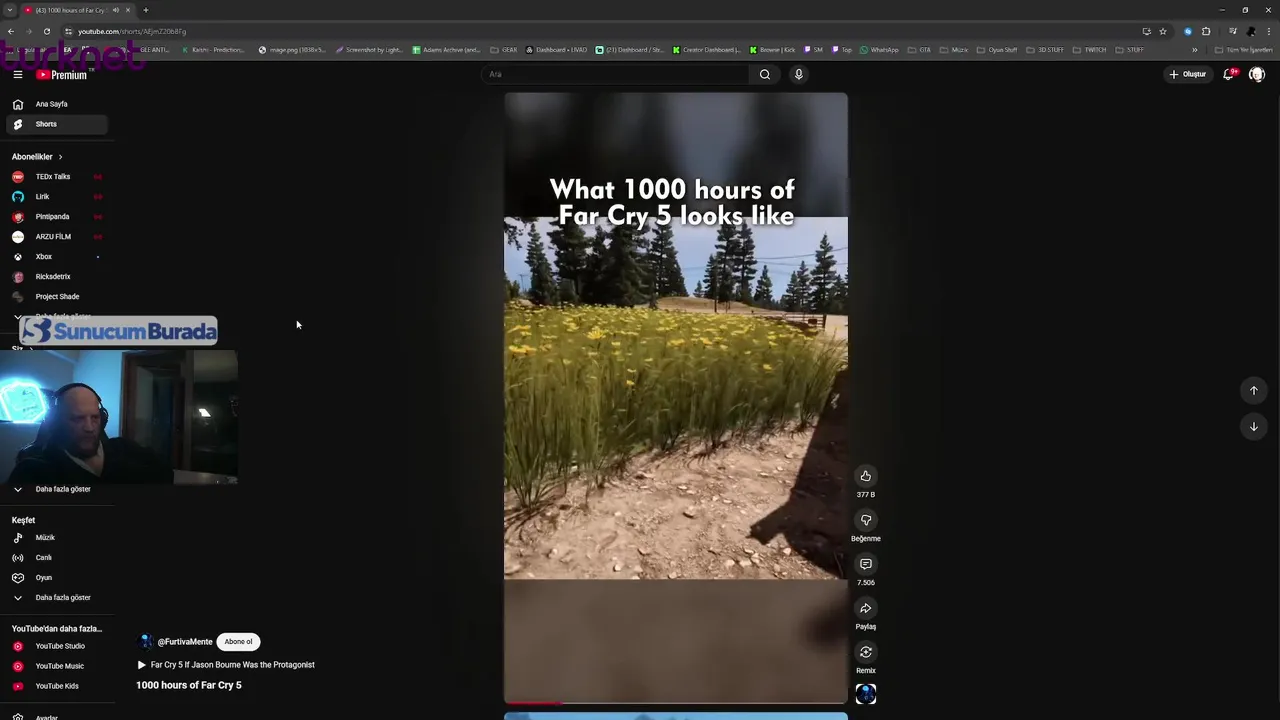The height and width of the screenshot is (720, 1280).
Task: Start voice search with microphone icon
Action: pyautogui.click(x=798, y=74)
